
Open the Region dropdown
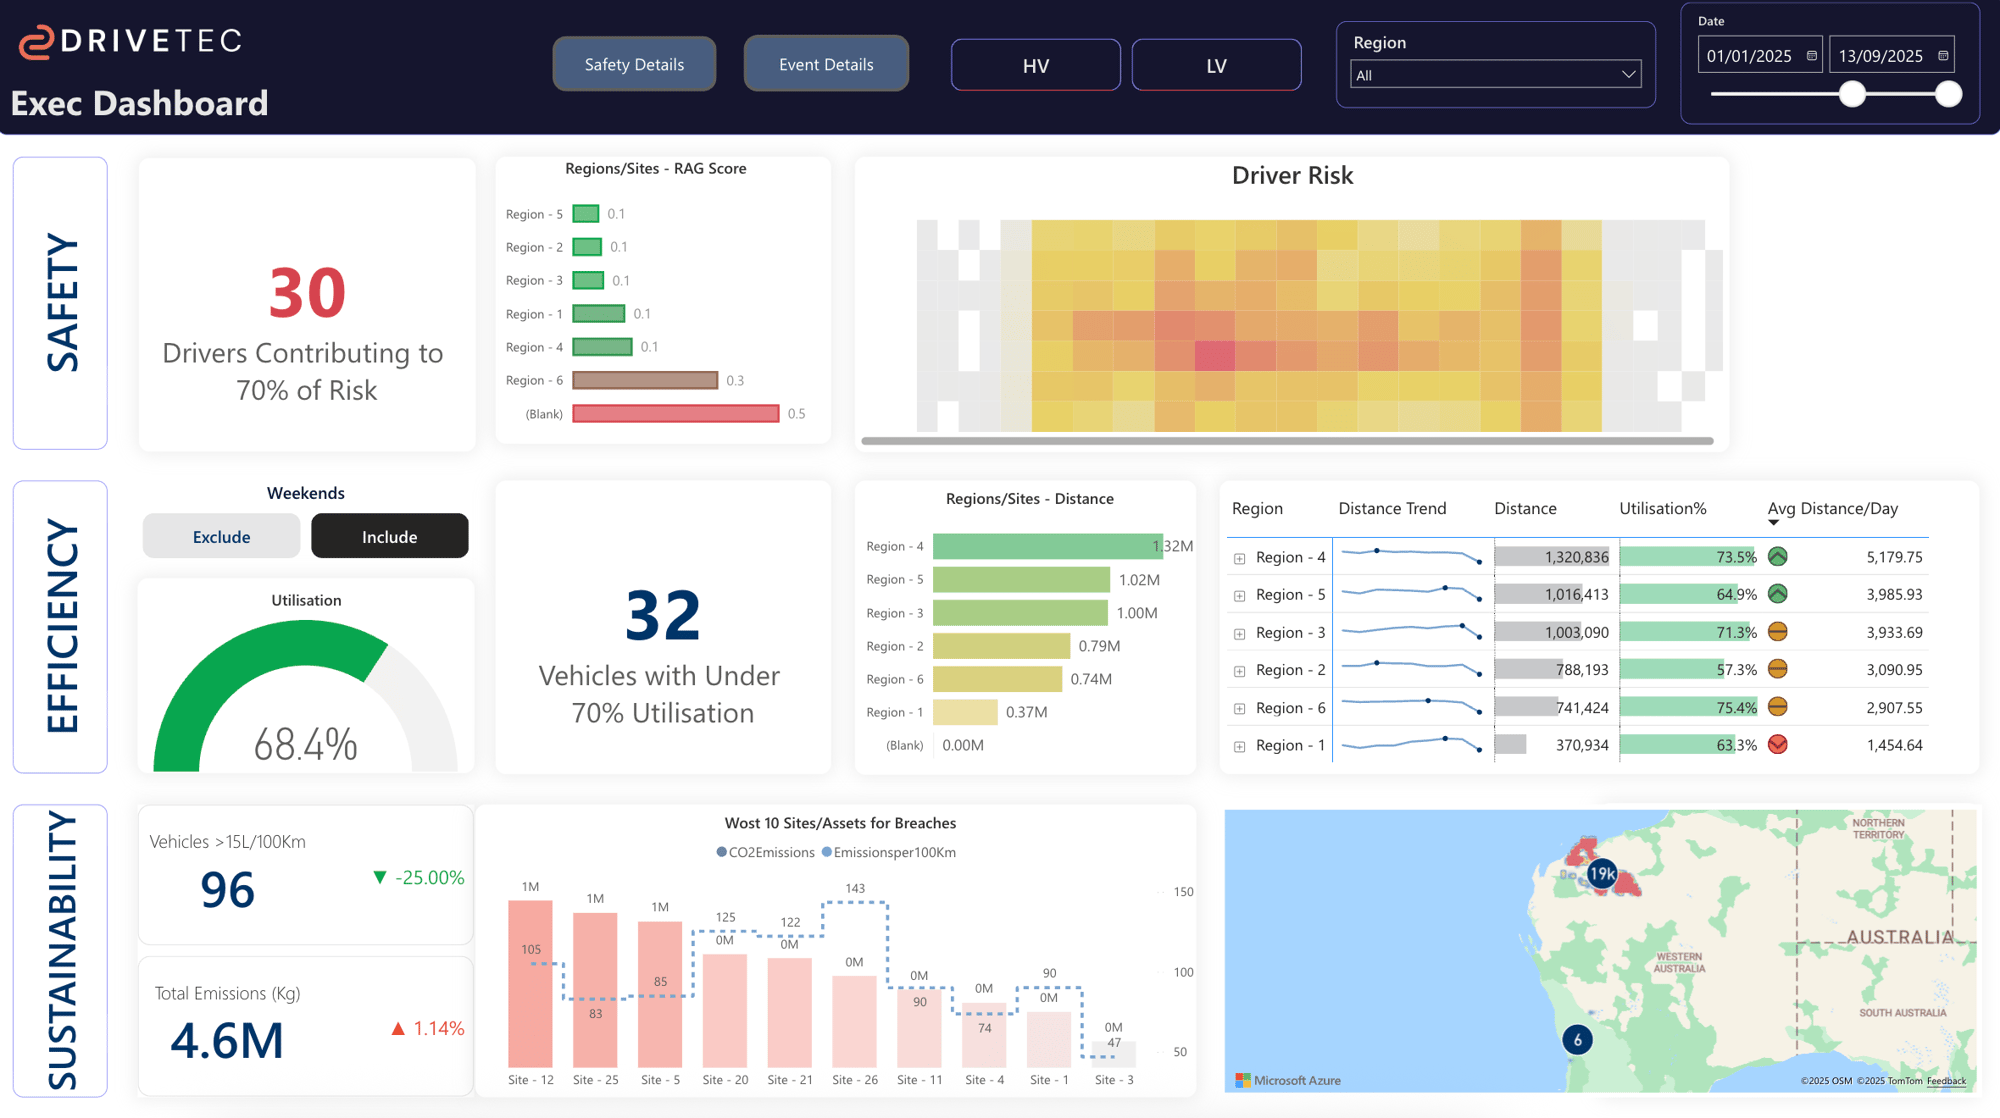coord(1495,75)
